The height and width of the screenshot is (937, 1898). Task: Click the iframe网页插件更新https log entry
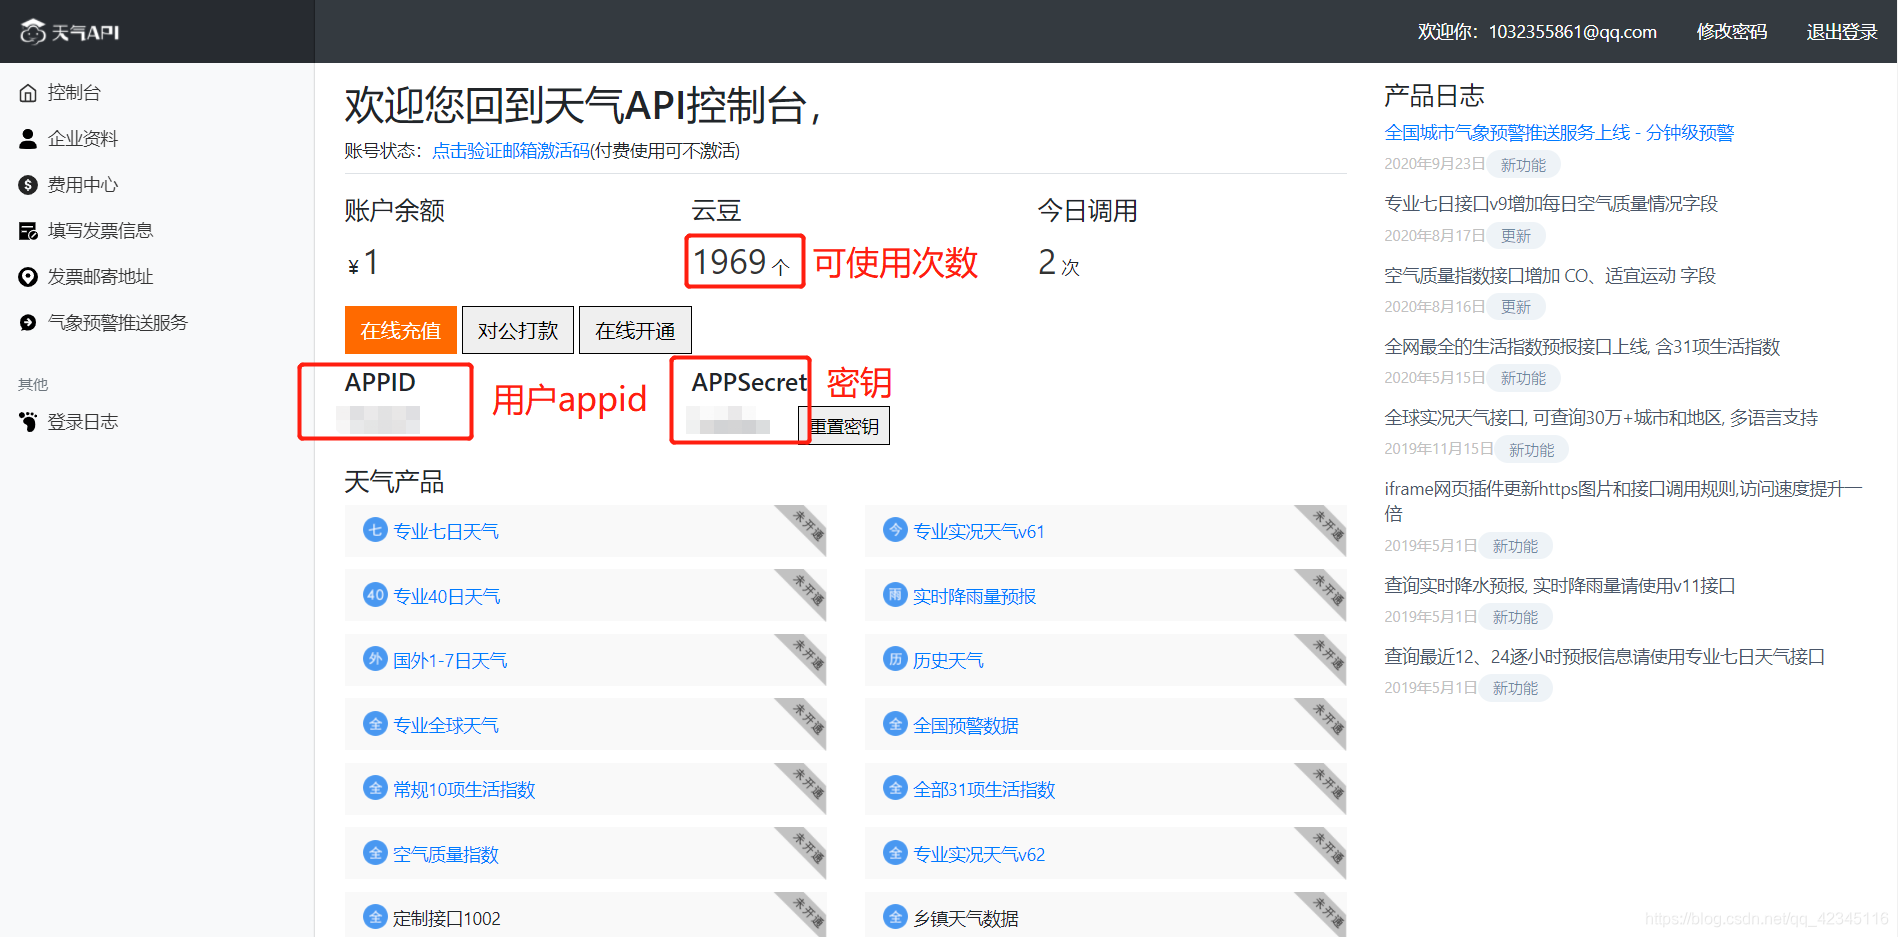point(1623,501)
